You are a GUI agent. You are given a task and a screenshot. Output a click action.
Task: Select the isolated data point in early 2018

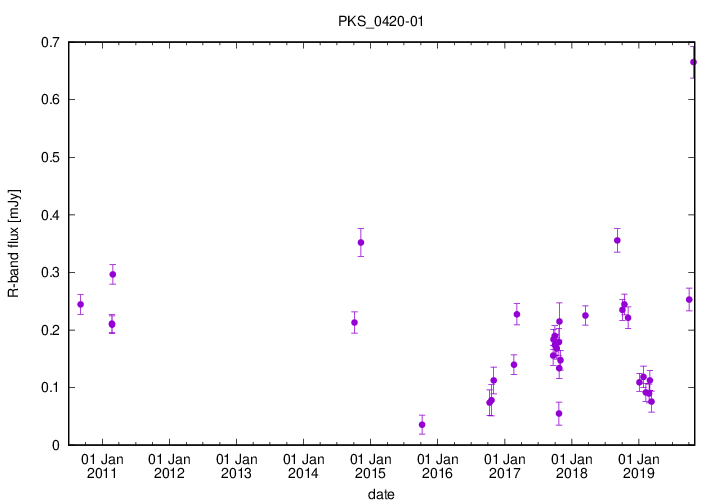(x=585, y=316)
